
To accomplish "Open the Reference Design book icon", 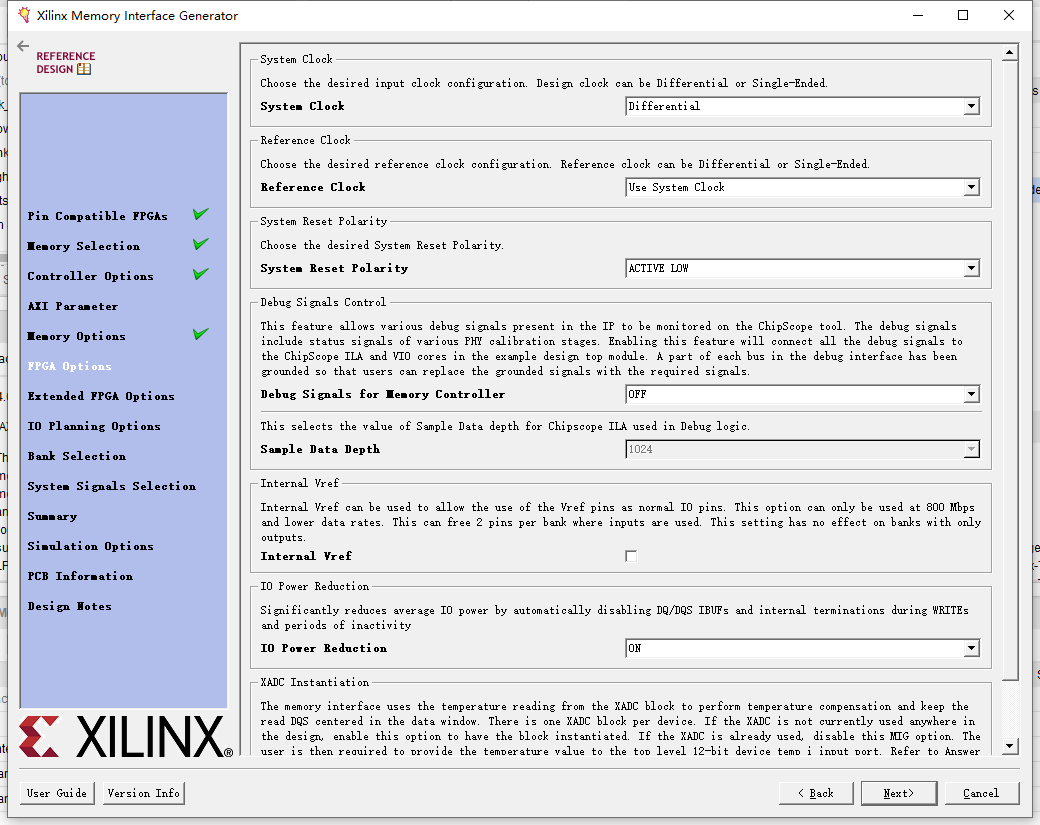I will [x=84, y=69].
